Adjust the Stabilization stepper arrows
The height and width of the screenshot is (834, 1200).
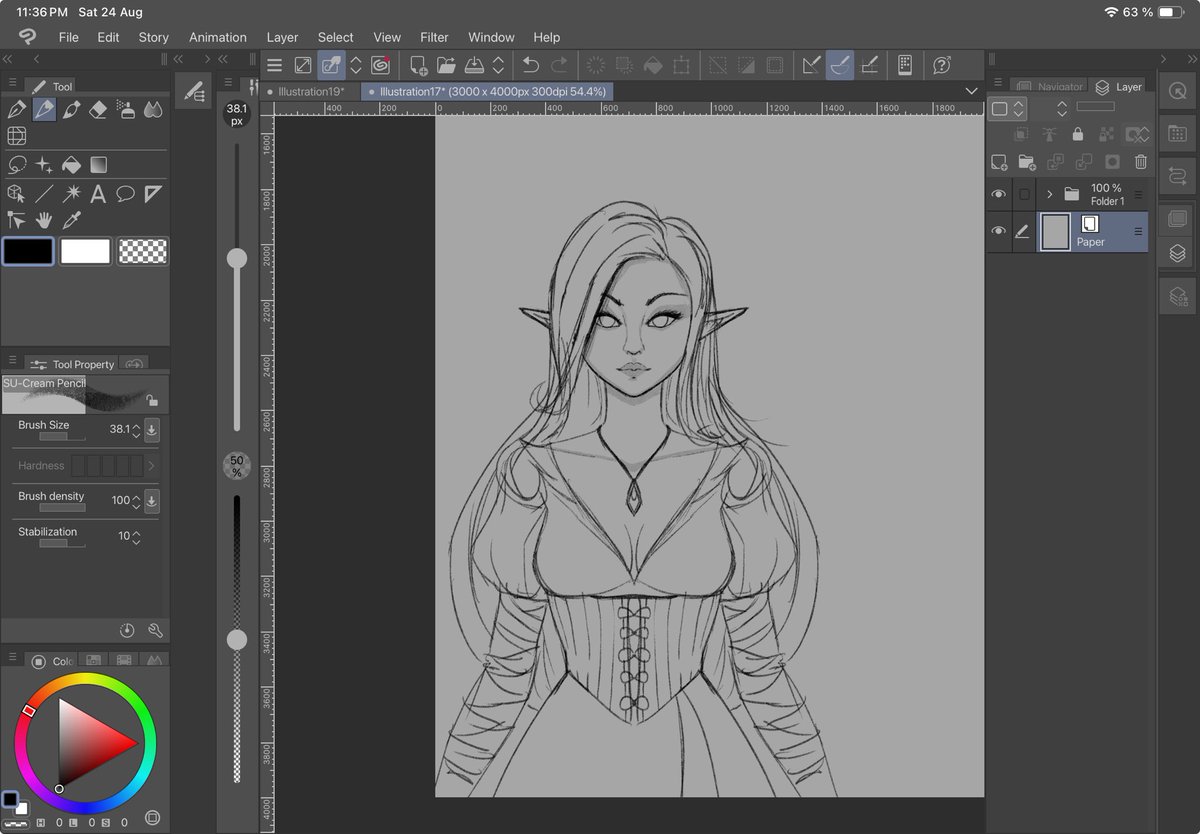click(136, 537)
